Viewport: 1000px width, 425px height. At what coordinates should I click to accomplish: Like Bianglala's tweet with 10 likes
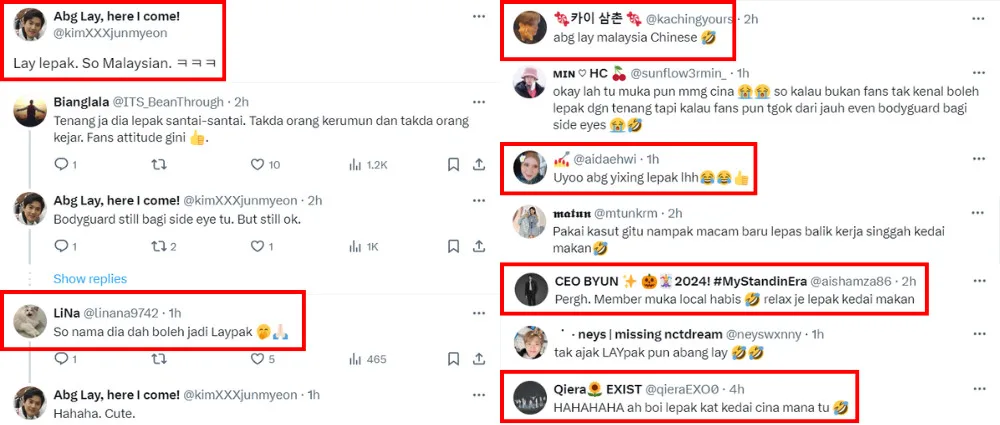click(258, 165)
